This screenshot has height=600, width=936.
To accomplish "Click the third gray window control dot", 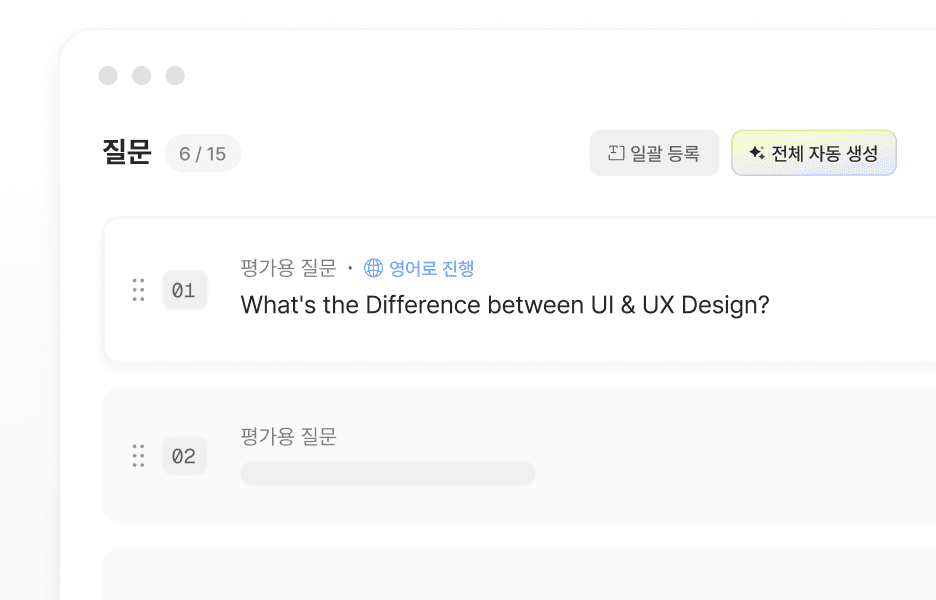I will 175,76.
